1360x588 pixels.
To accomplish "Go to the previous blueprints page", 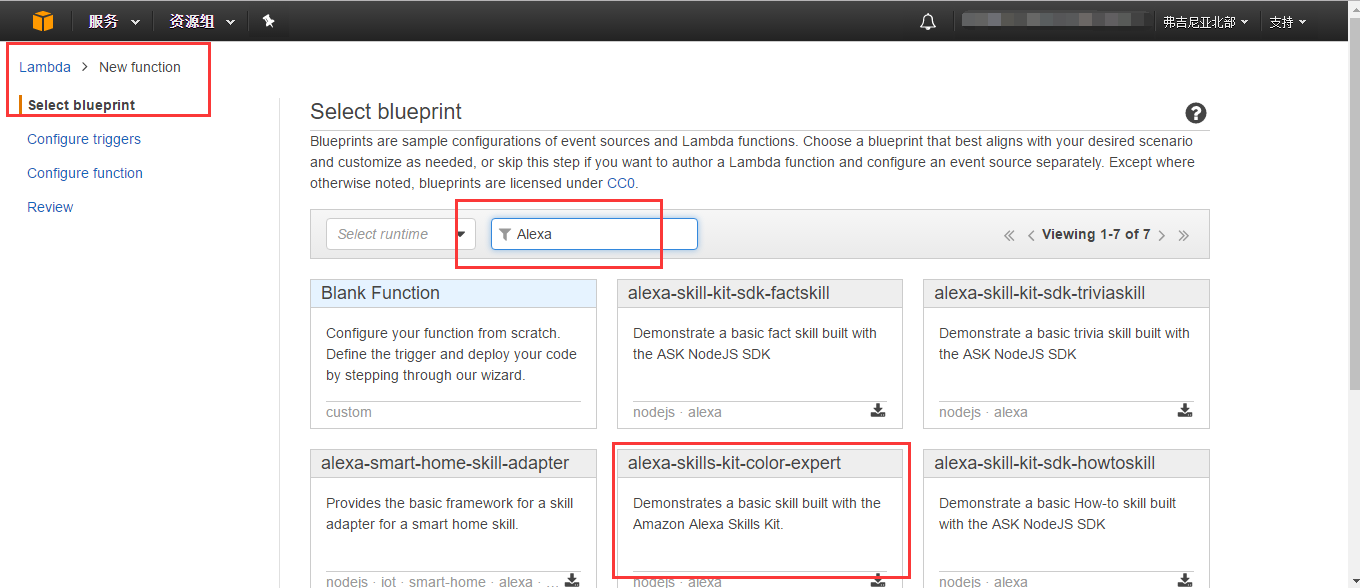I will [1031, 235].
